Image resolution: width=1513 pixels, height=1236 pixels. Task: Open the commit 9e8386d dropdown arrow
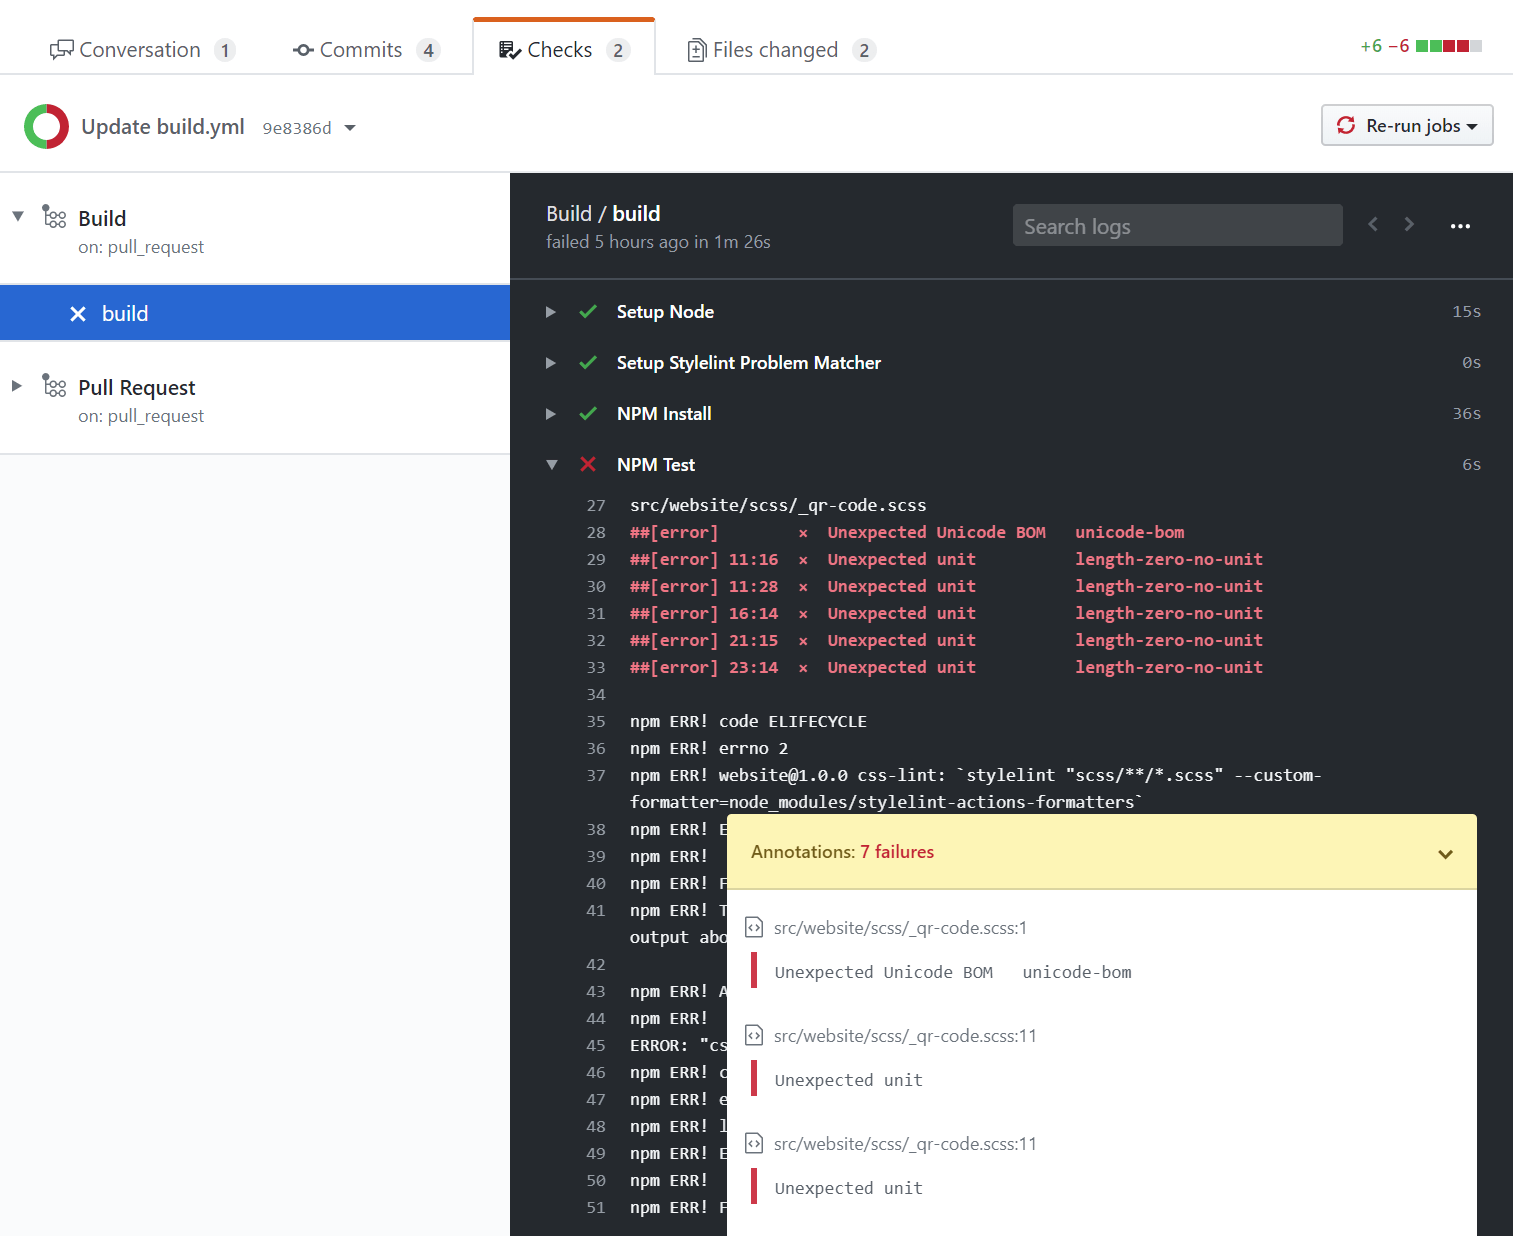(x=350, y=128)
